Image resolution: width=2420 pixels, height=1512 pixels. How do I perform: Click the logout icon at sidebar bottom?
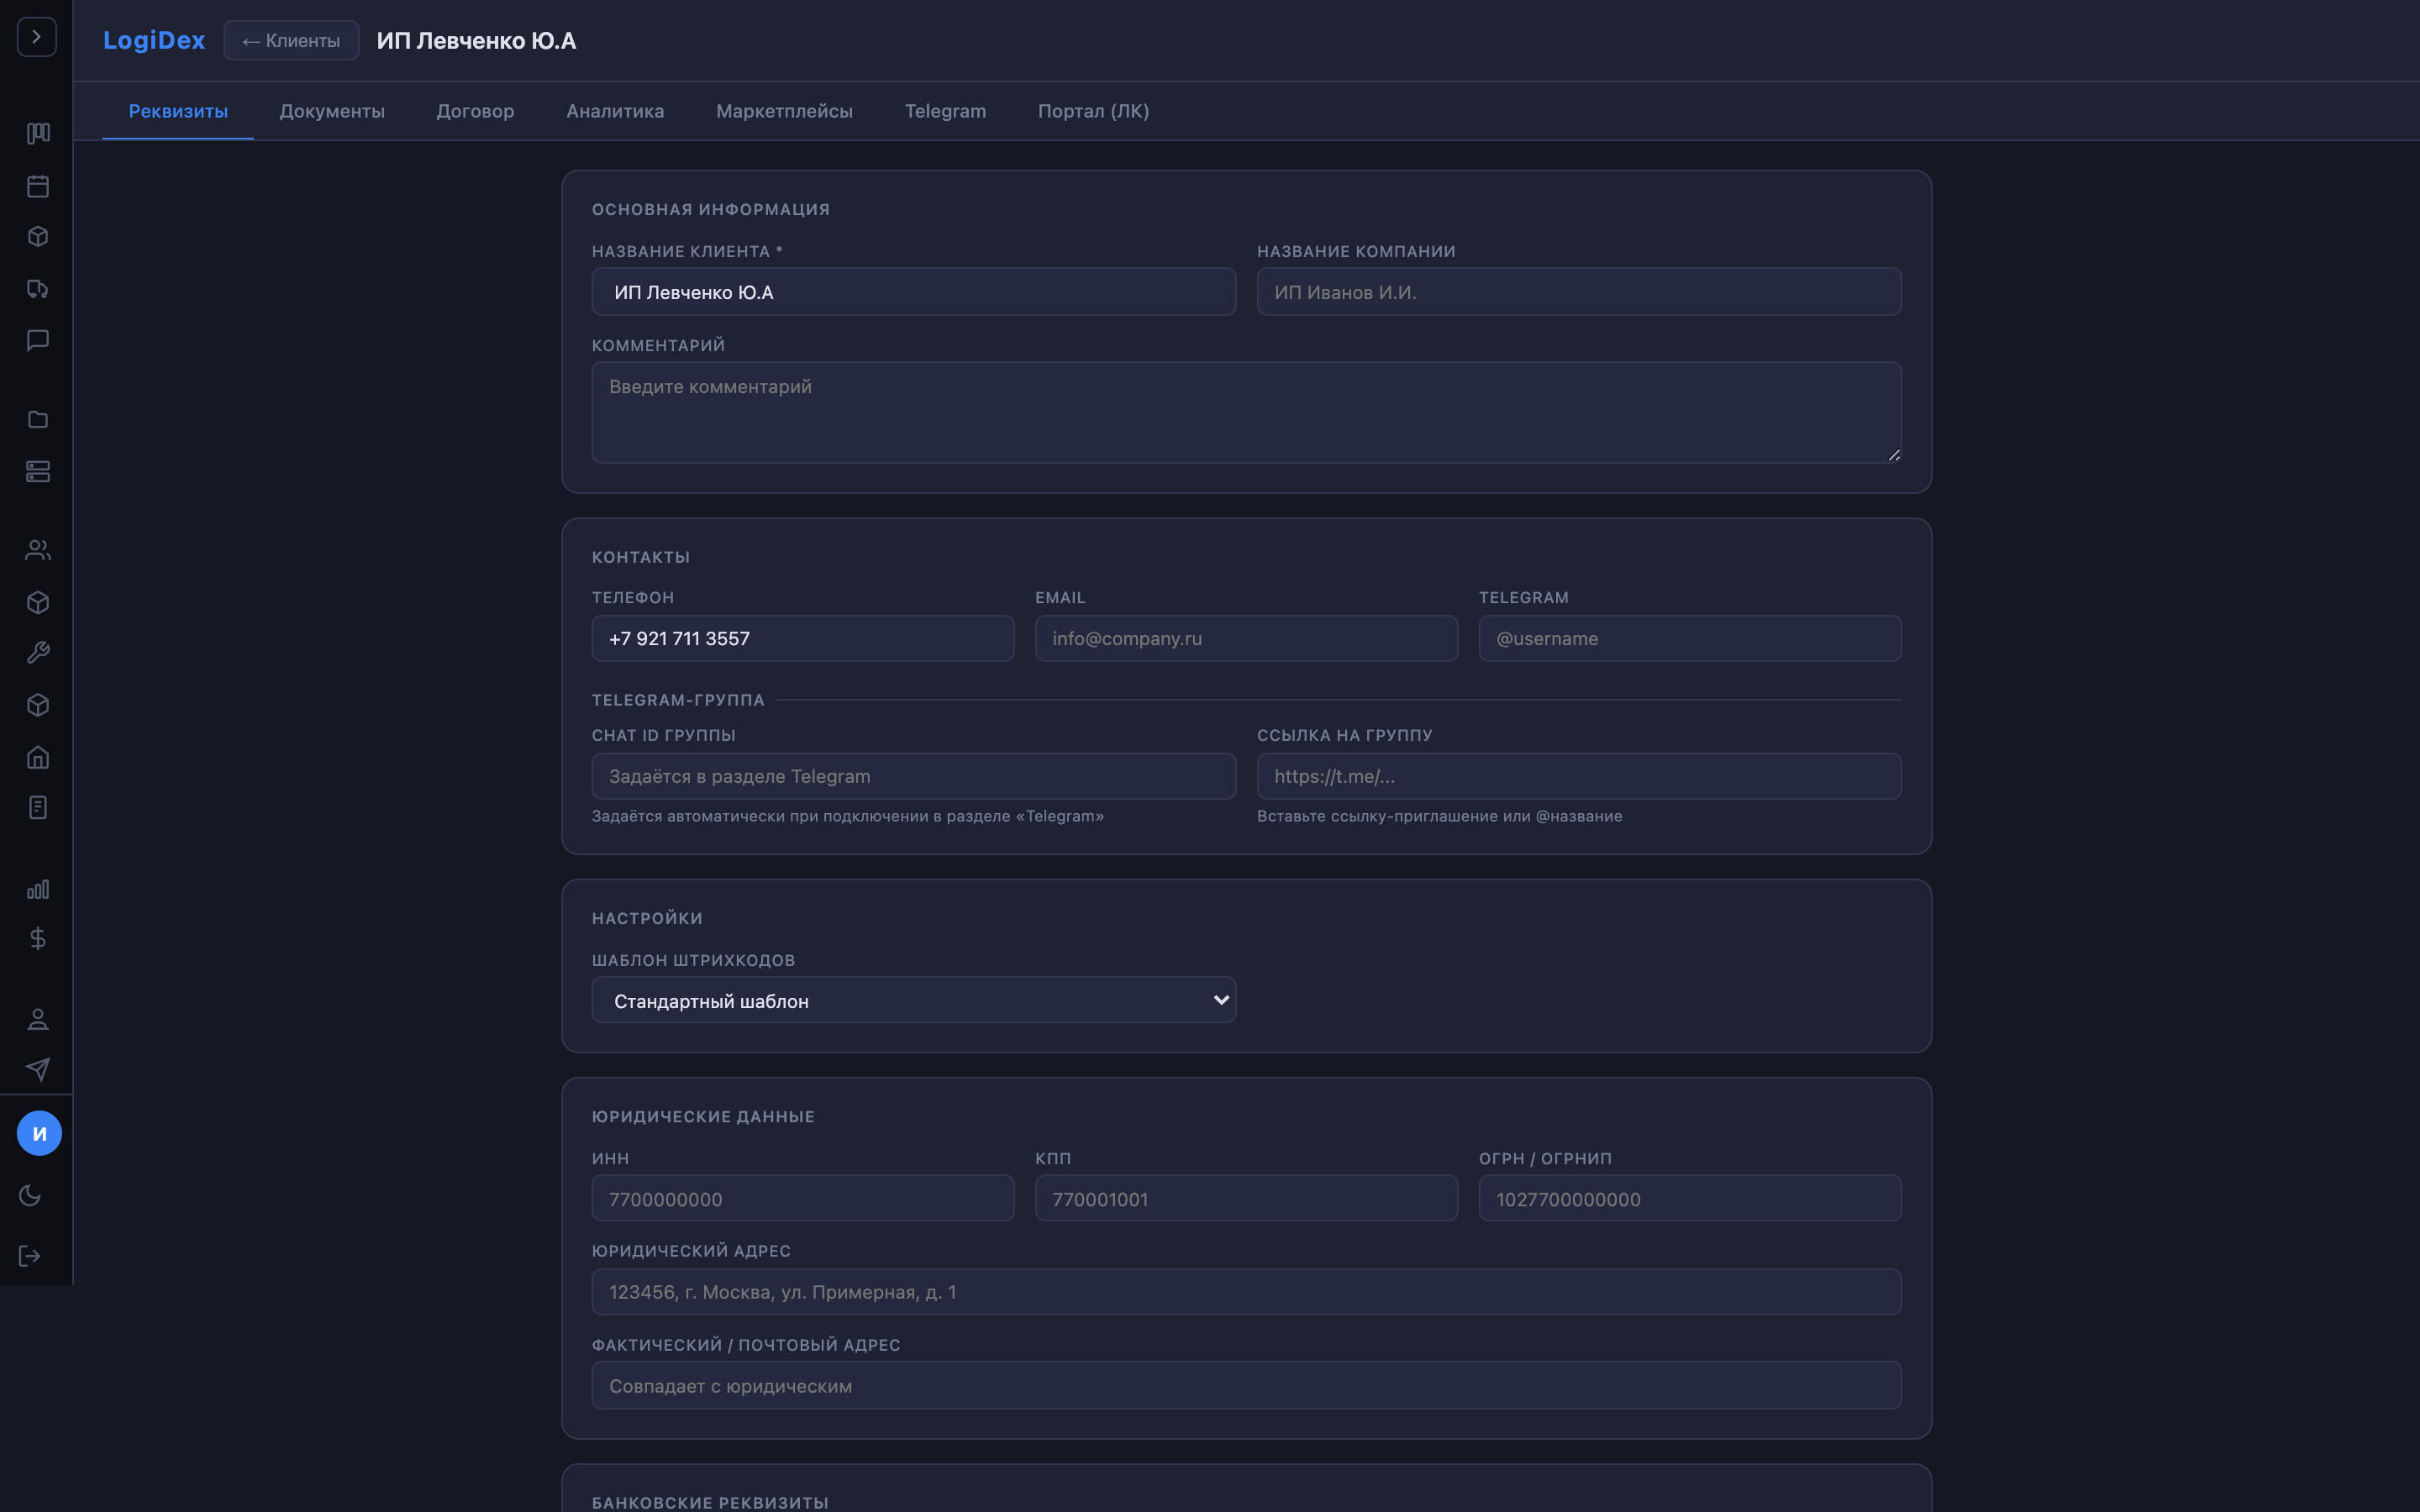pyautogui.click(x=30, y=1256)
